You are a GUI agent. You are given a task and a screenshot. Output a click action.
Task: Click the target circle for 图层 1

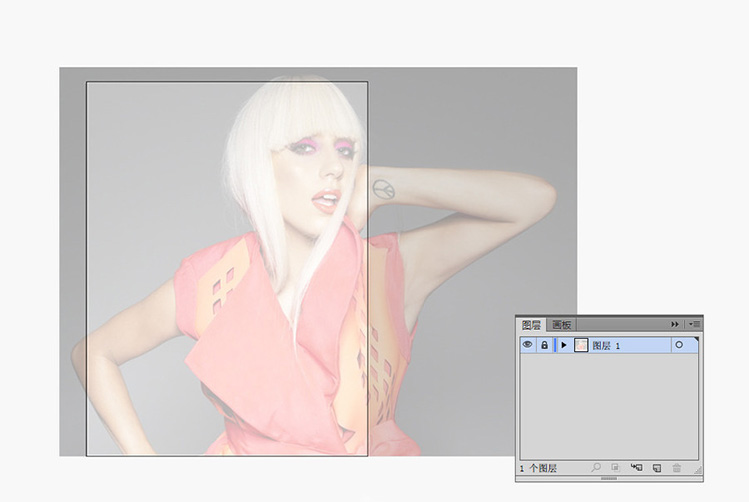[x=680, y=345]
